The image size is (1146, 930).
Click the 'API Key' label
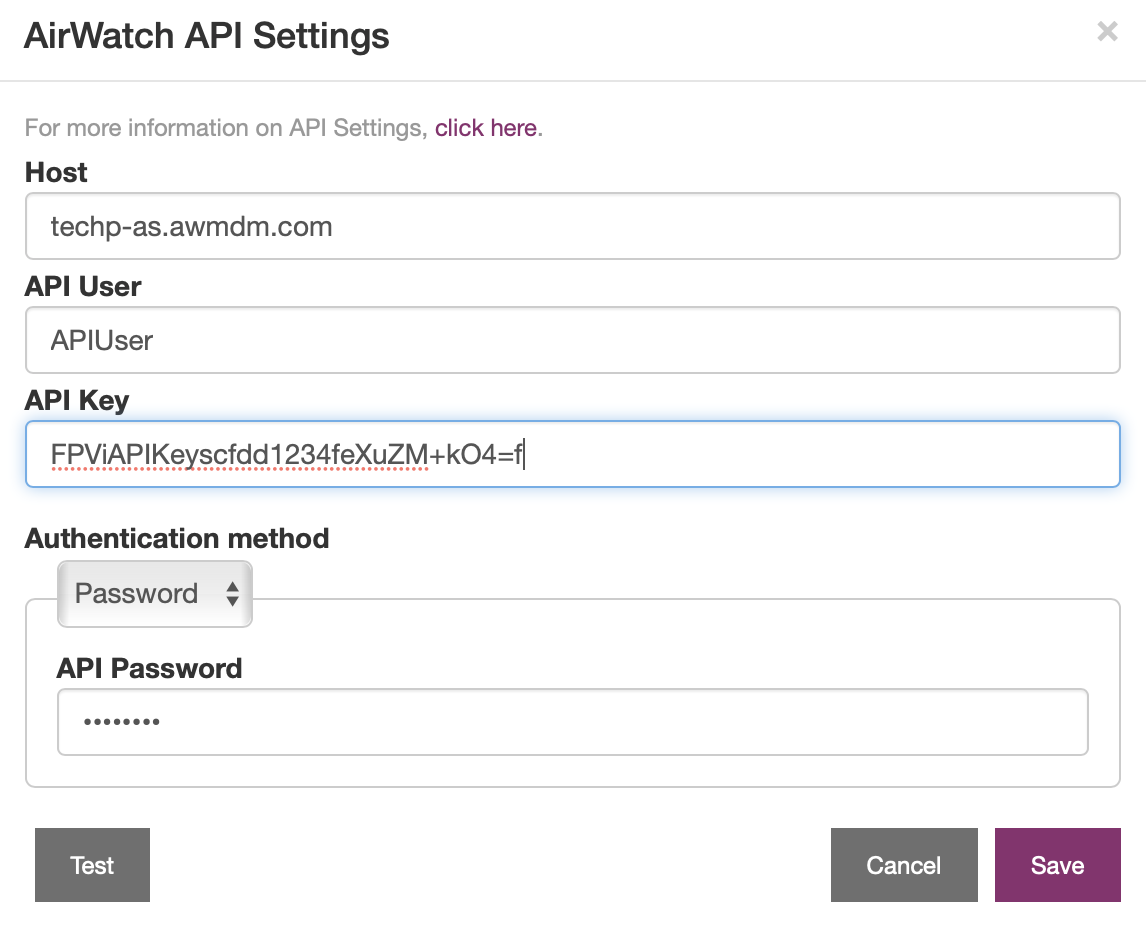pos(77,401)
